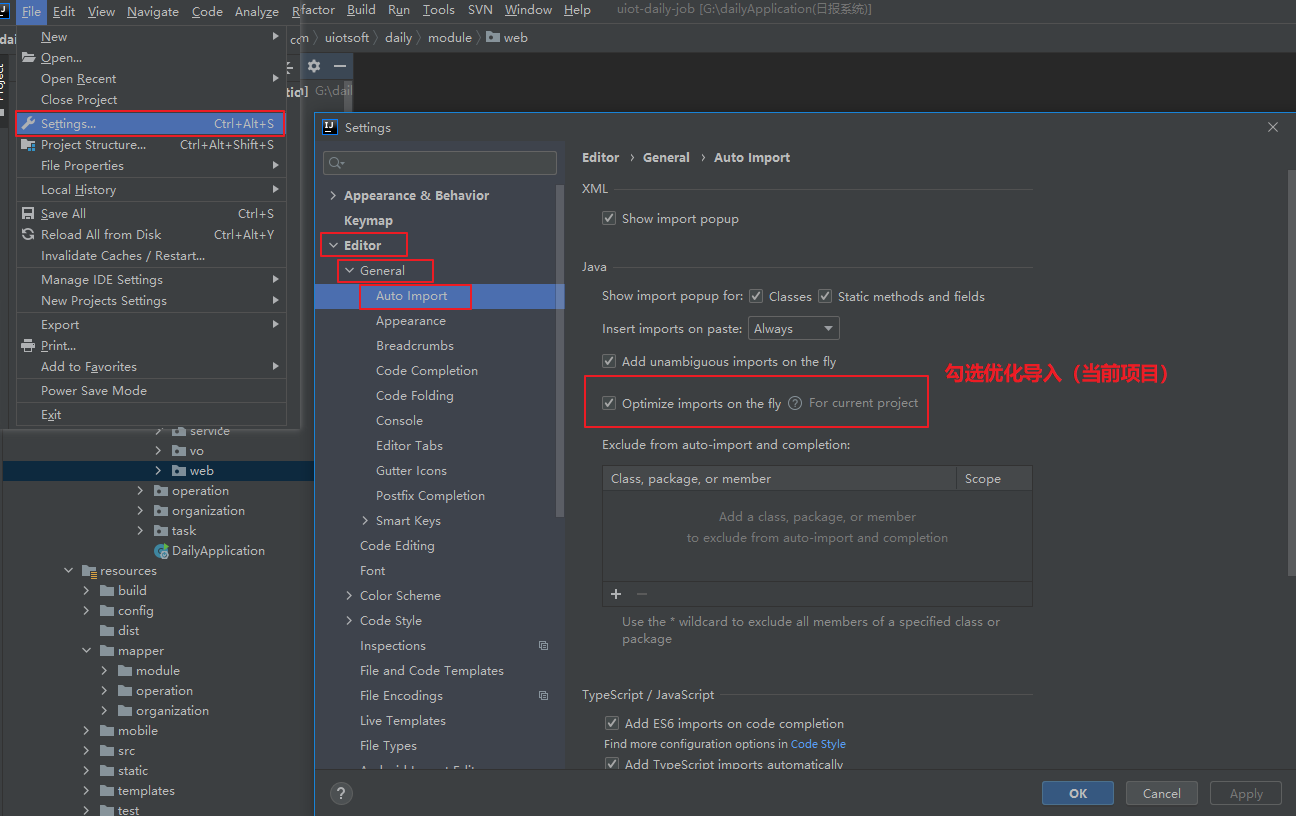
Task: Click the Reload All from Disk icon
Action: pos(28,234)
